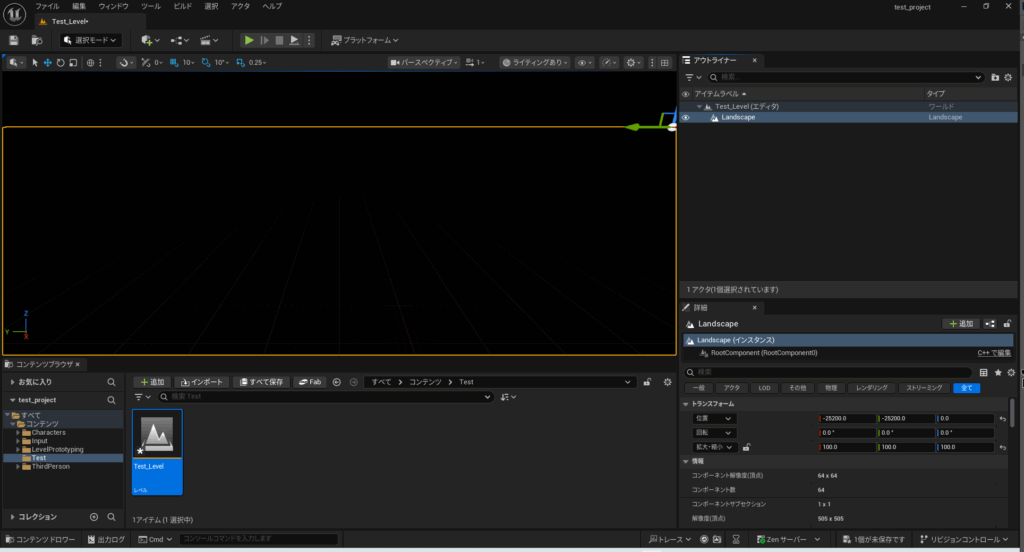The height and width of the screenshot is (552, 1024).
Task: Open the ファイル menu
Action: 47,7
